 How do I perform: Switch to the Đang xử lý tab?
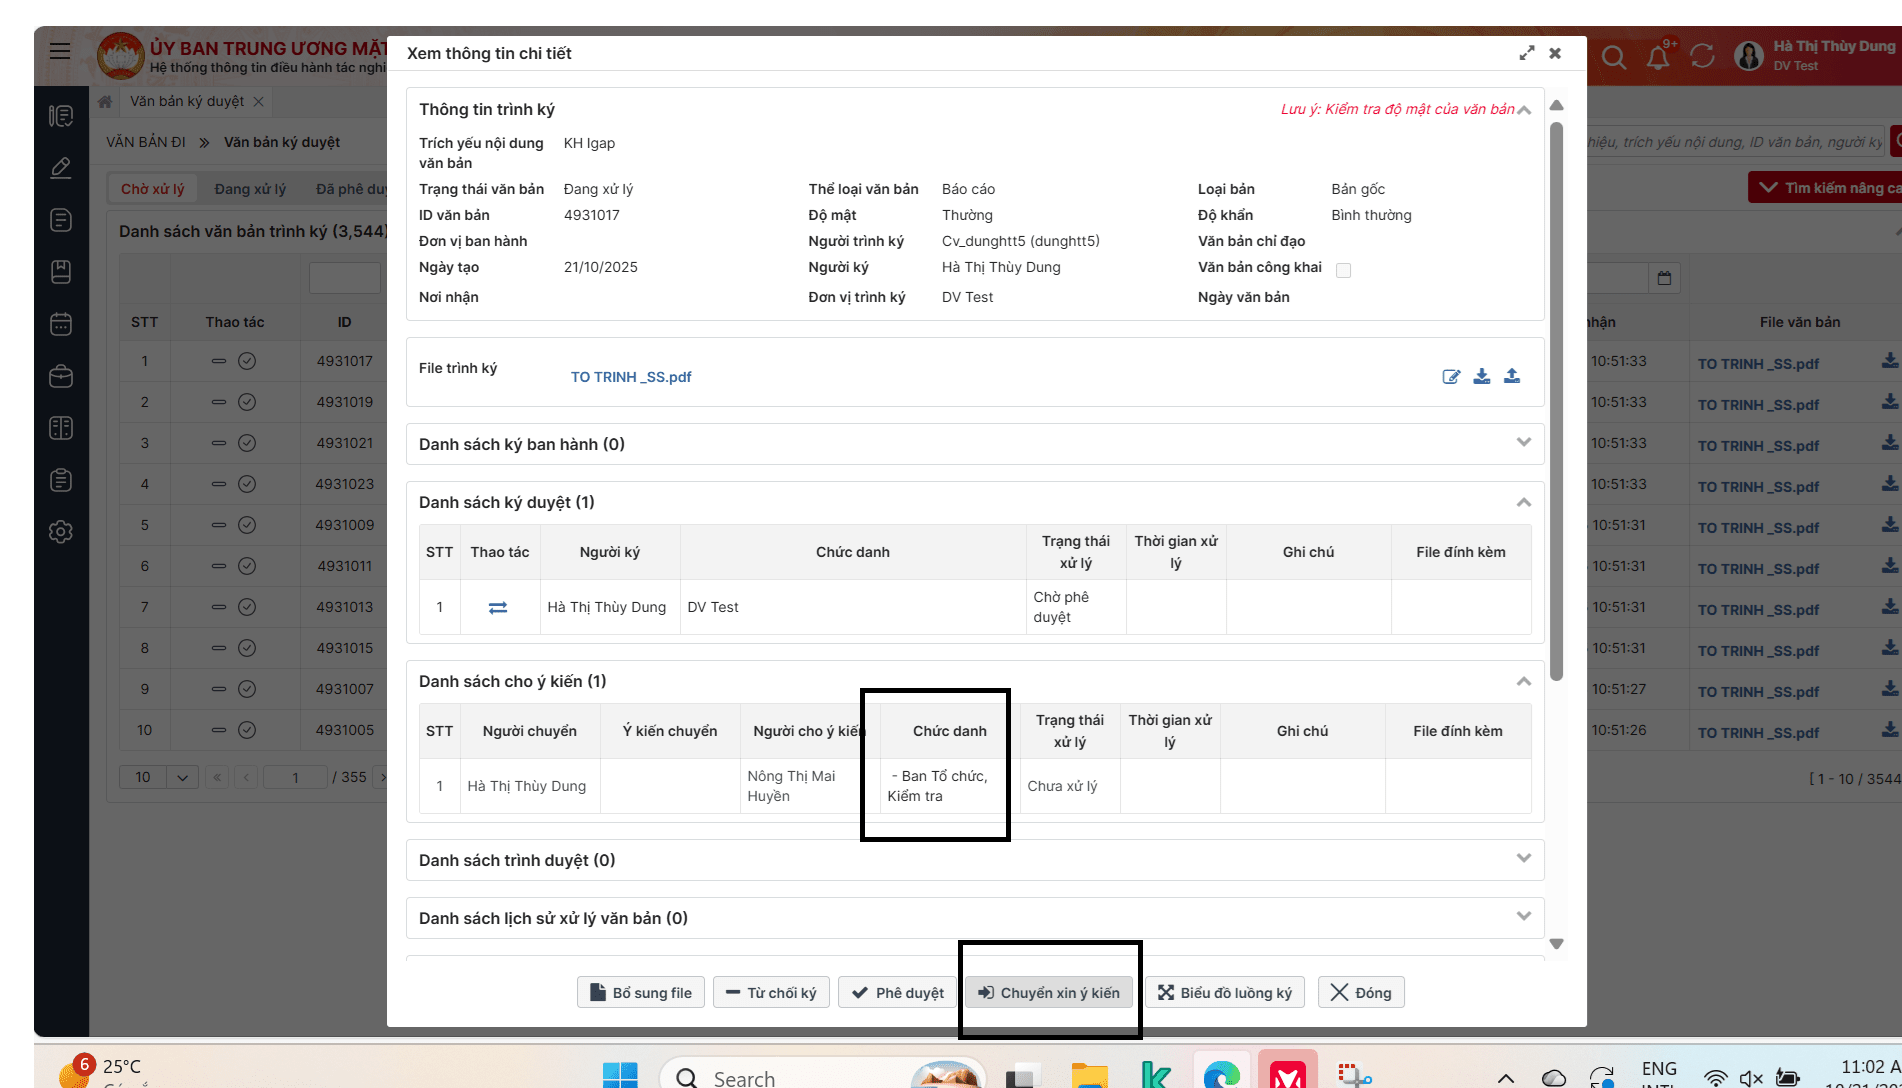250,189
